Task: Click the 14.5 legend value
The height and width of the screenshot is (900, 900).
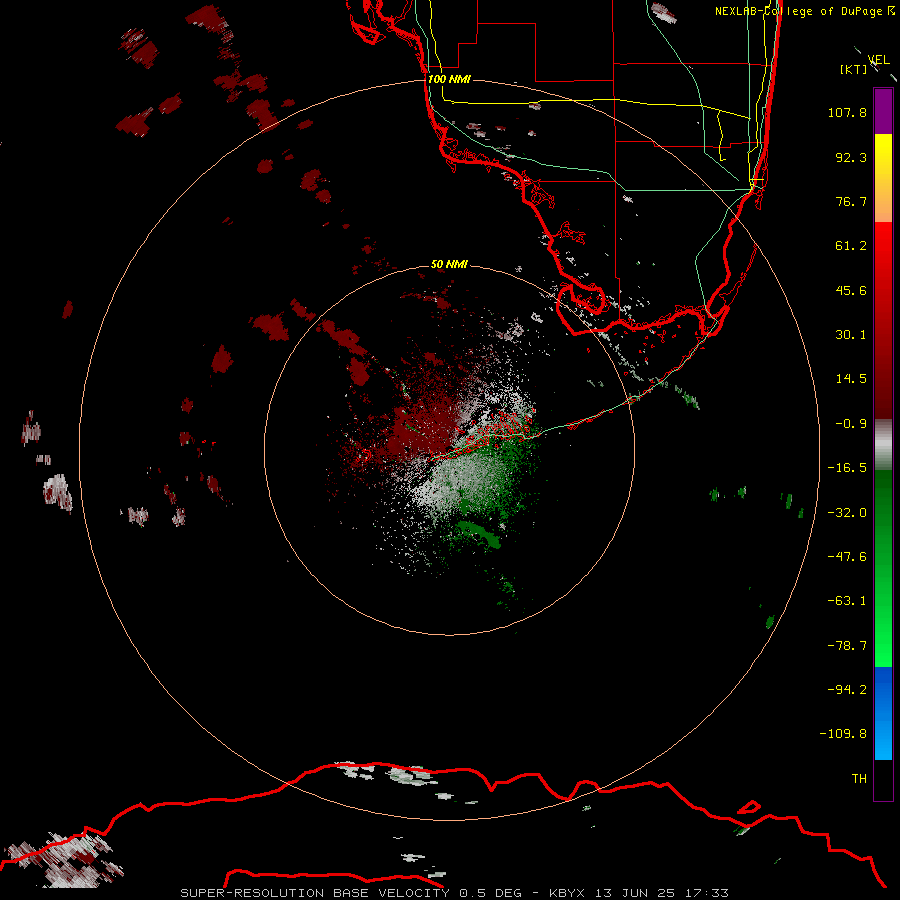Action: coord(851,379)
